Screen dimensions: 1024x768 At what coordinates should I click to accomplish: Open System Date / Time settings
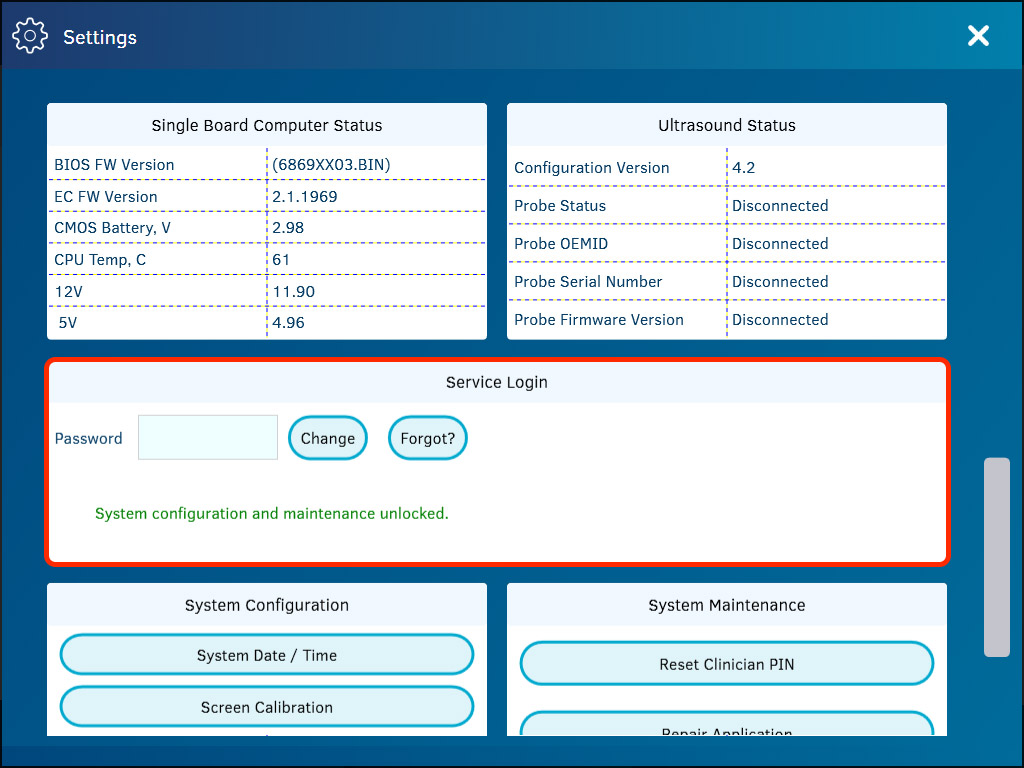point(266,654)
